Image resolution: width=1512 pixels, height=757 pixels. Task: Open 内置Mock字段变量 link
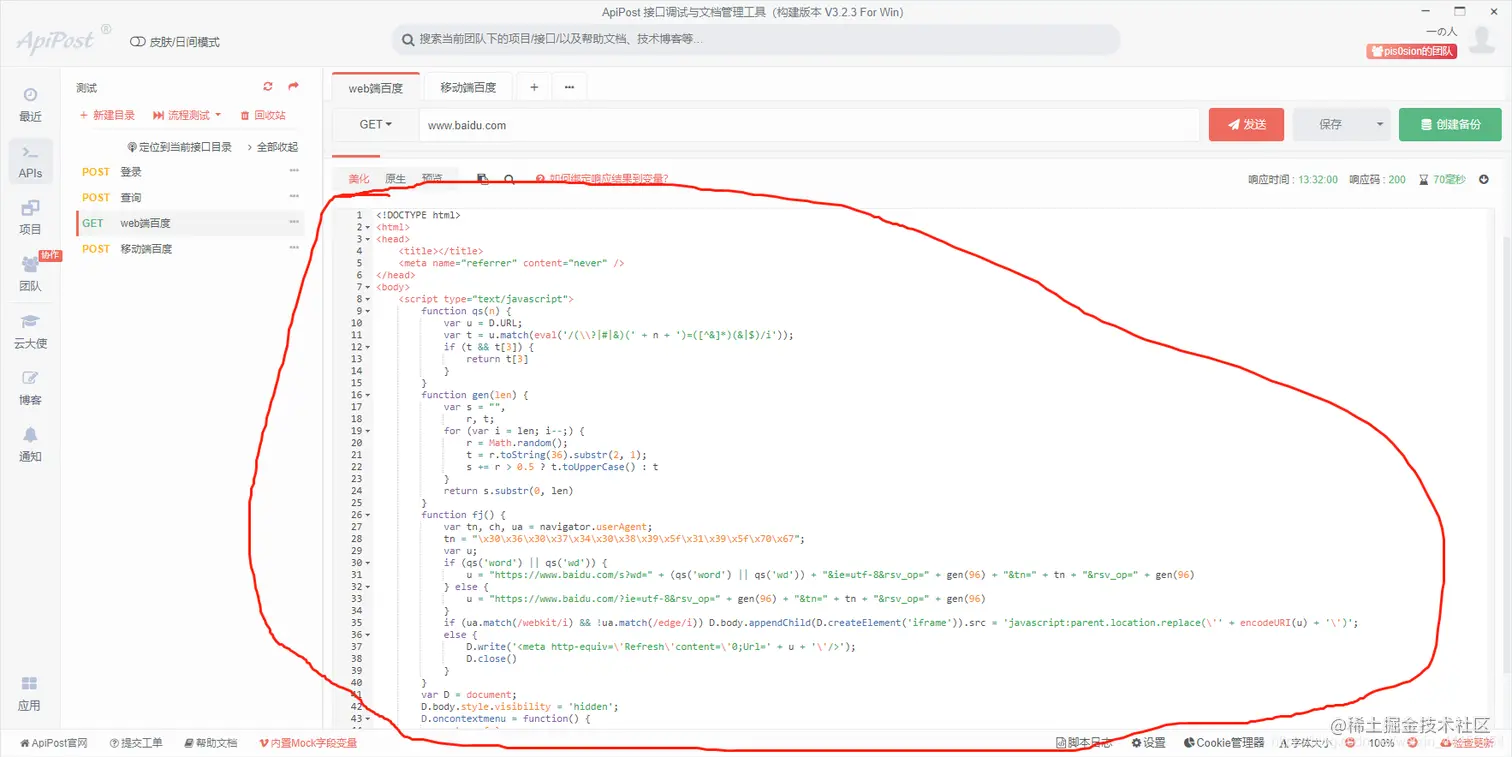[x=308, y=743]
